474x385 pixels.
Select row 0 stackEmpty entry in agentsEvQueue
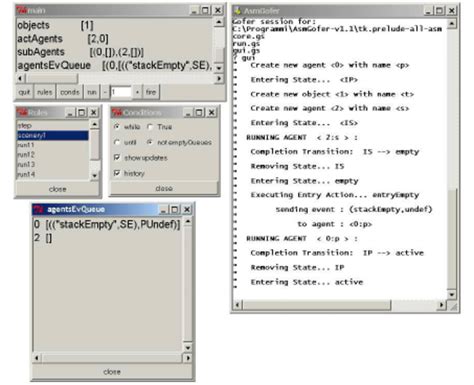pyautogui.click(x=107, y=224)
